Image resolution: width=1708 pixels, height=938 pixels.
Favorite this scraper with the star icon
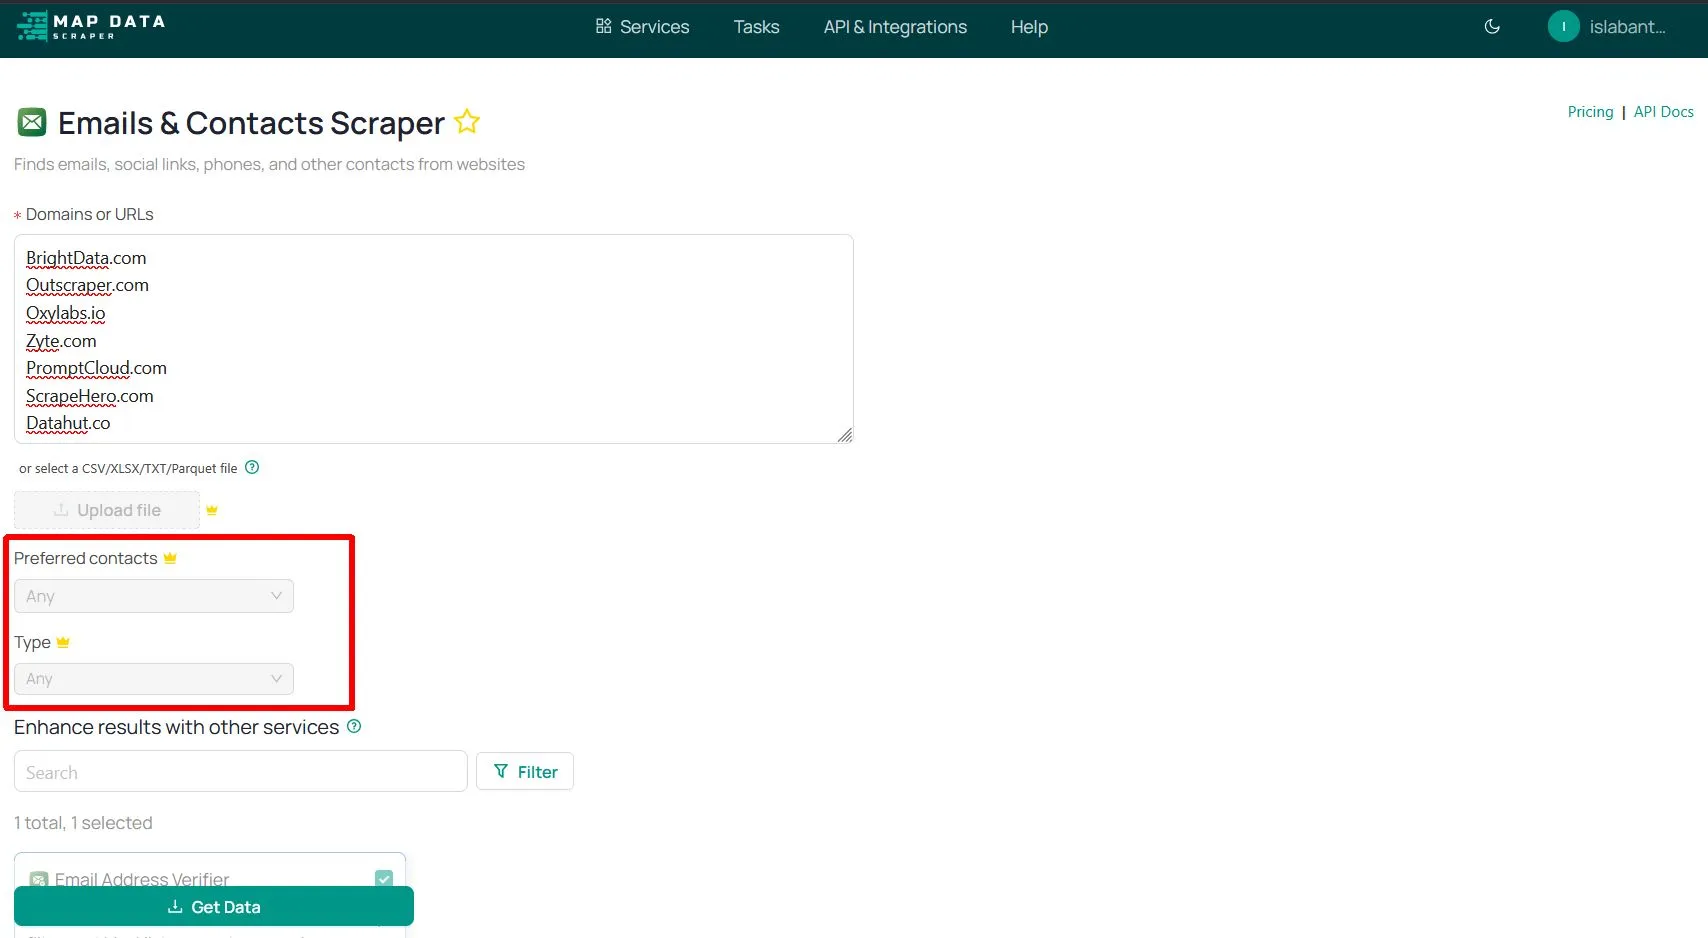pyautogui.click(x=467, y=122)
